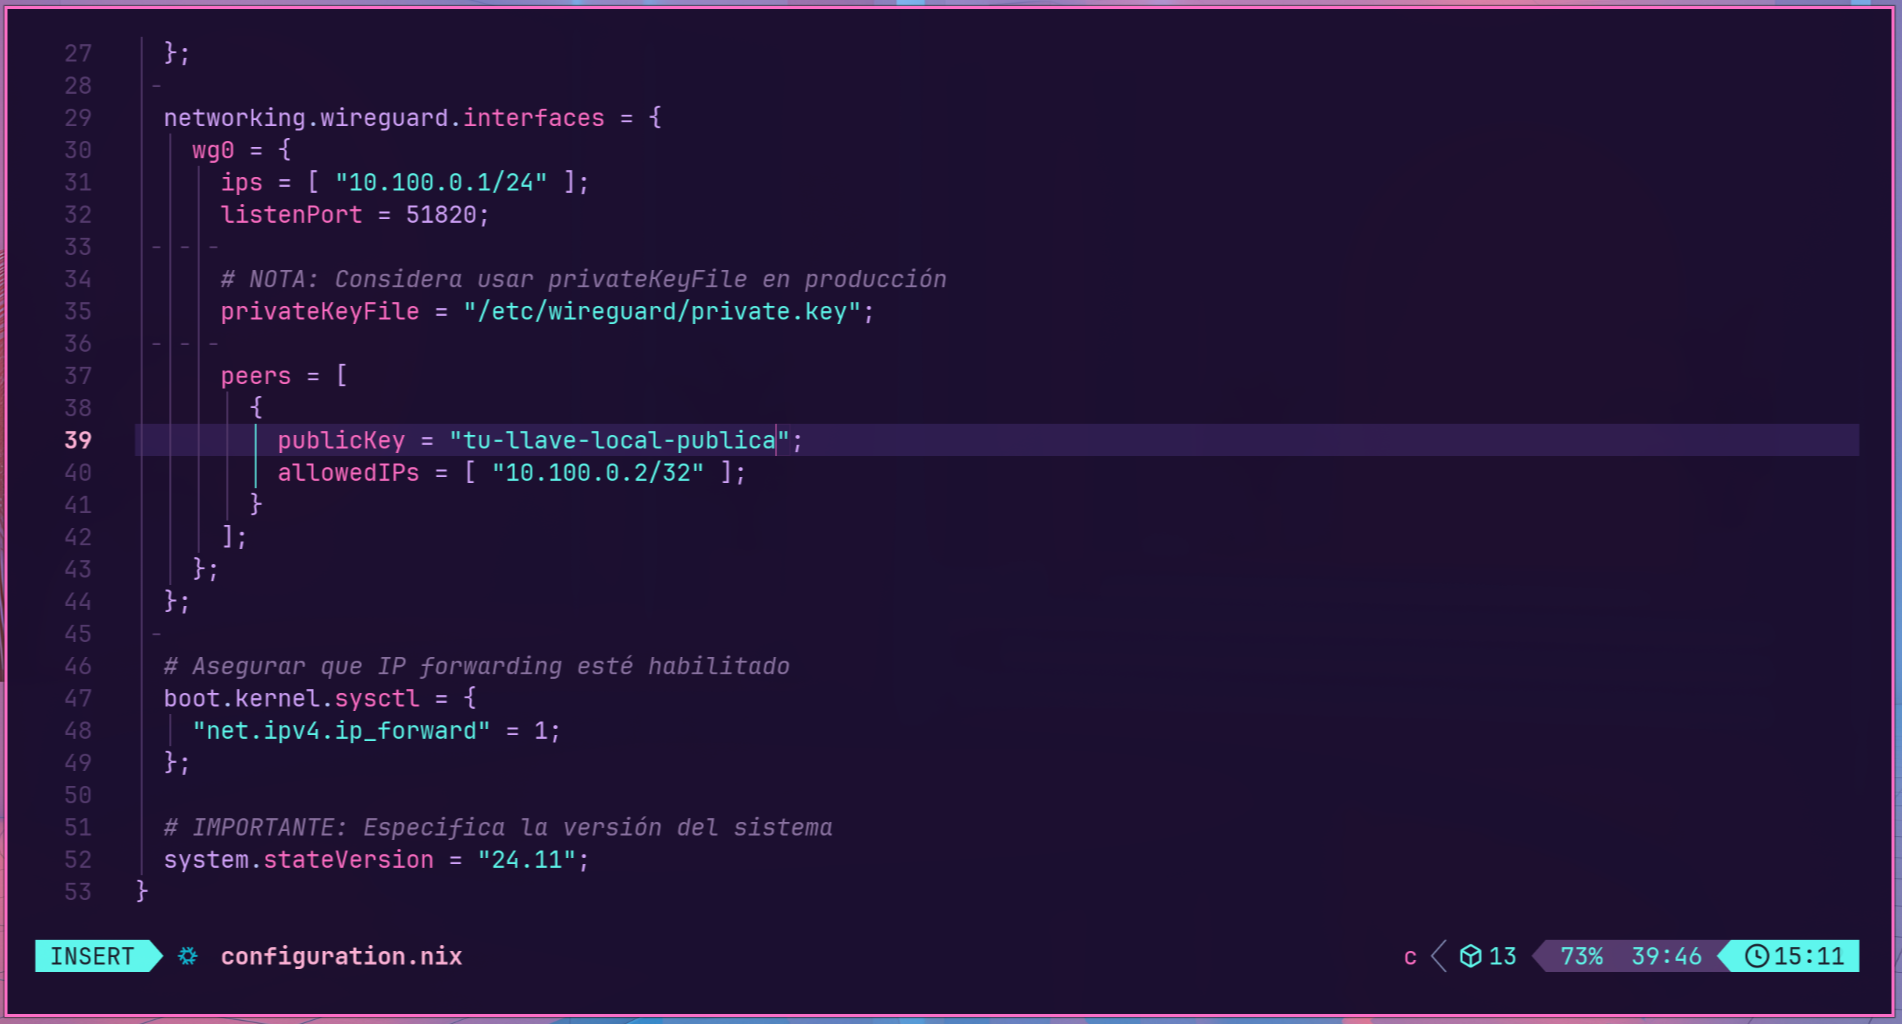Click the allowedIPs entry 10.100.0.2/32
1902x1024 pixels.
point(597,472)
